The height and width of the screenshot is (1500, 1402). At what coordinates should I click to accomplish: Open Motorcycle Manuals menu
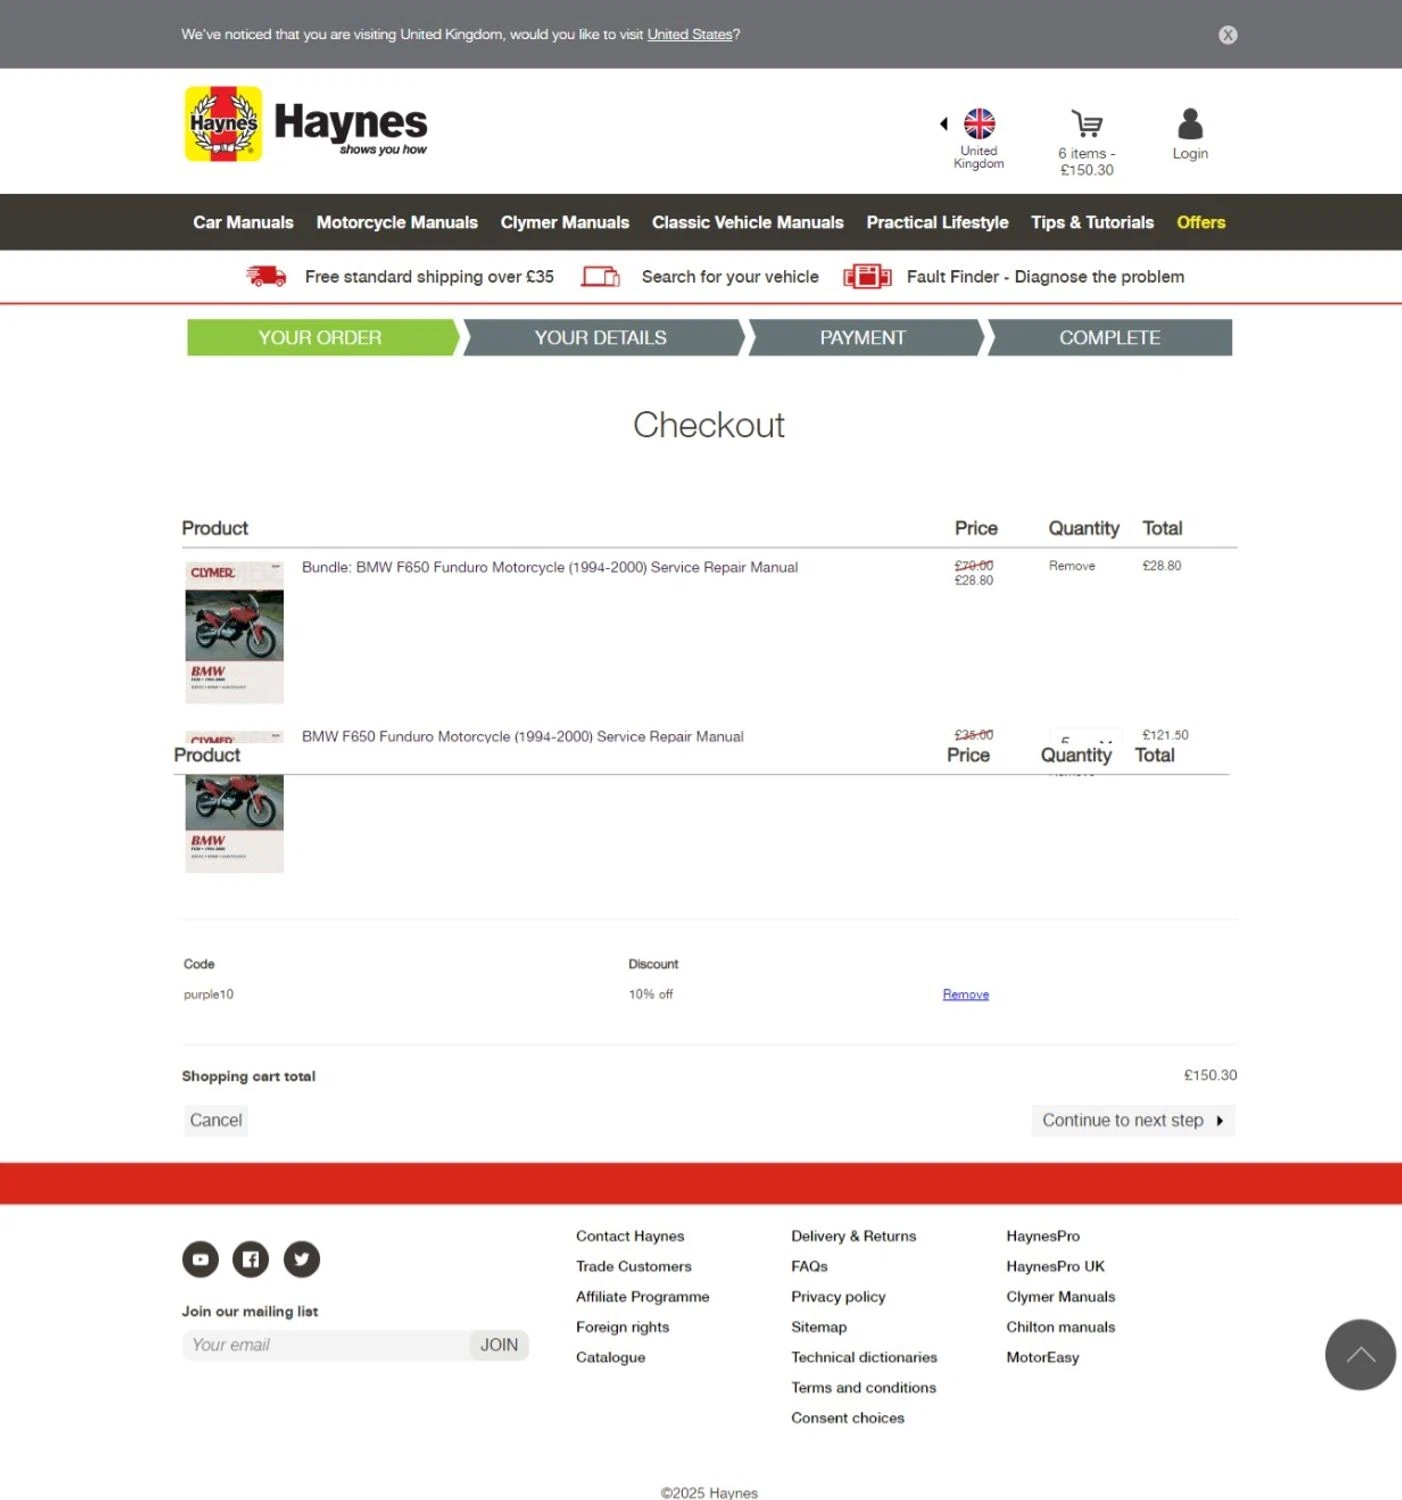tap(397, 222)
